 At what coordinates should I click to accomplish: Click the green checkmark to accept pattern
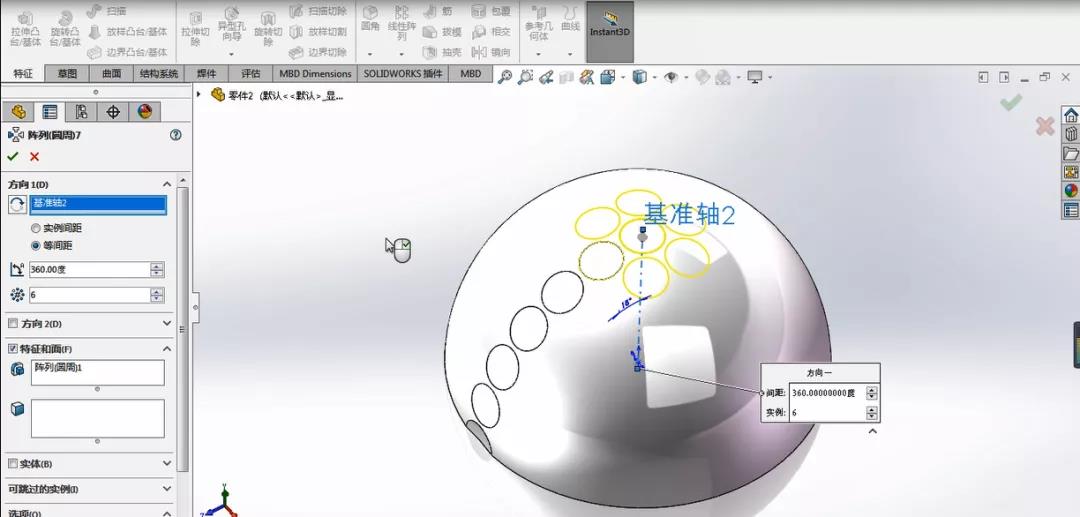coord(12,157)
